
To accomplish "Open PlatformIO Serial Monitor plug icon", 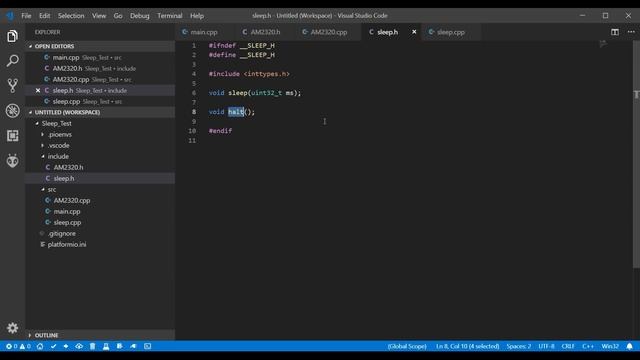I will [133, 346].
